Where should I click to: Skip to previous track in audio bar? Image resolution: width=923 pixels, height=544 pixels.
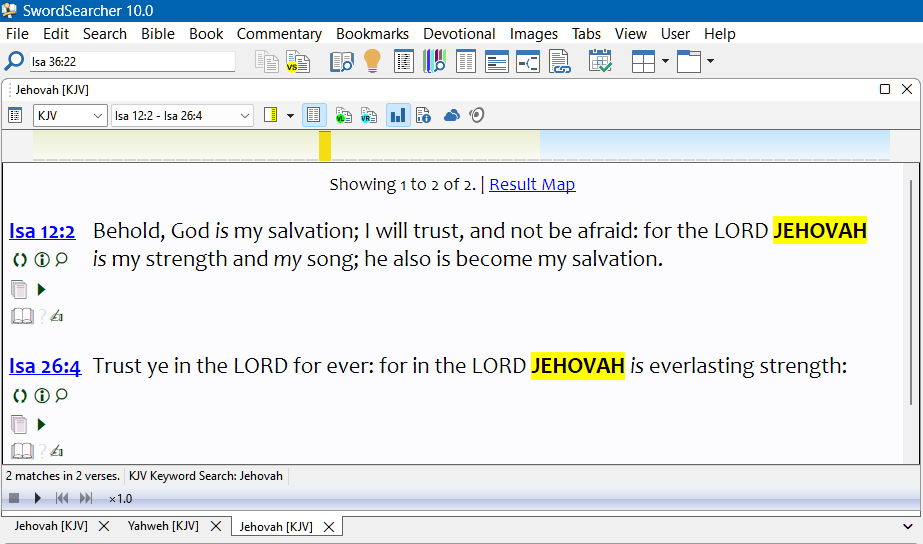point(62,498)
